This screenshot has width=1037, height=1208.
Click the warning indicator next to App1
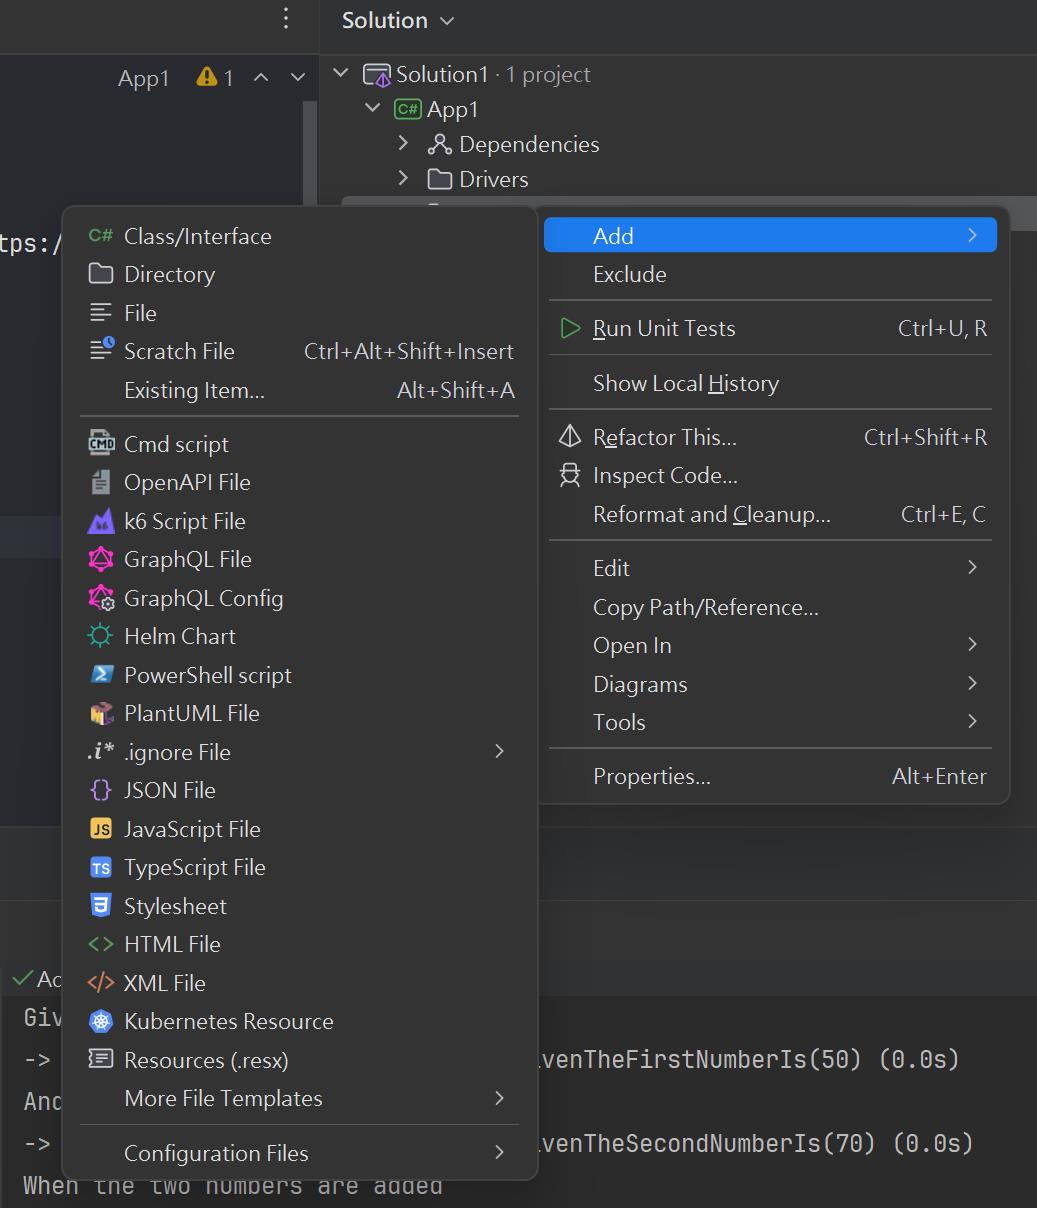tap(215, 78)
